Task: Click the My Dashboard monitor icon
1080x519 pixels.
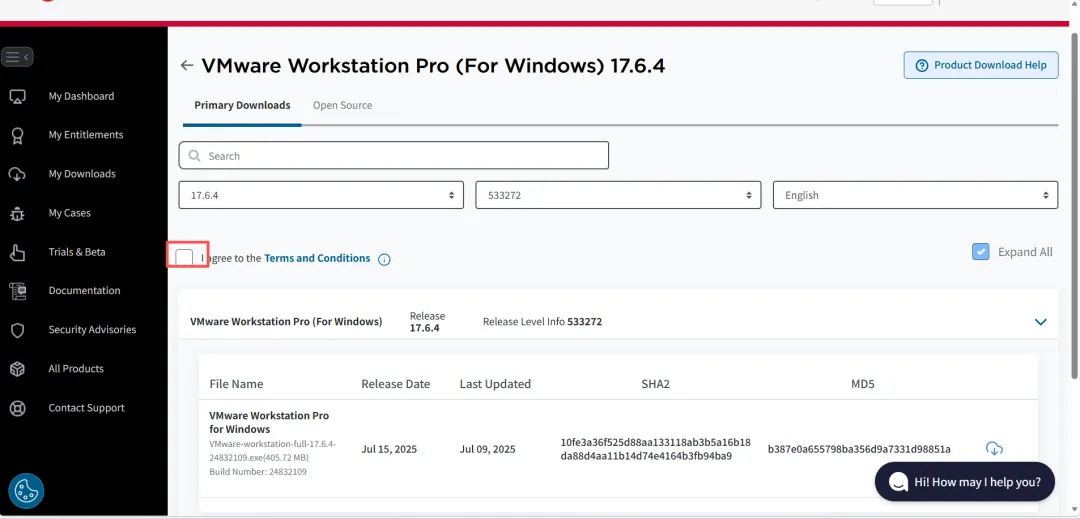Action: (x=17, y=96)
